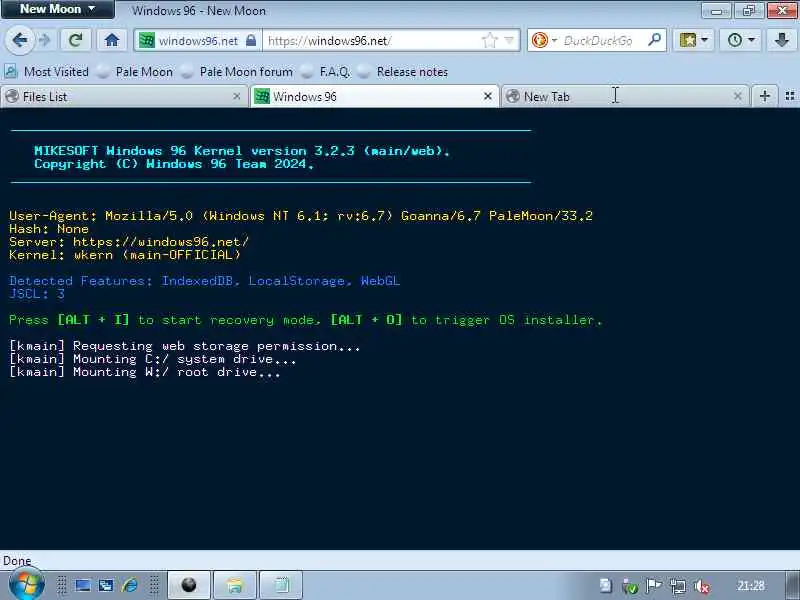Viewport: 800px width, 600px height.
Task: Go forward one page
Action: (x=45, y=40)
